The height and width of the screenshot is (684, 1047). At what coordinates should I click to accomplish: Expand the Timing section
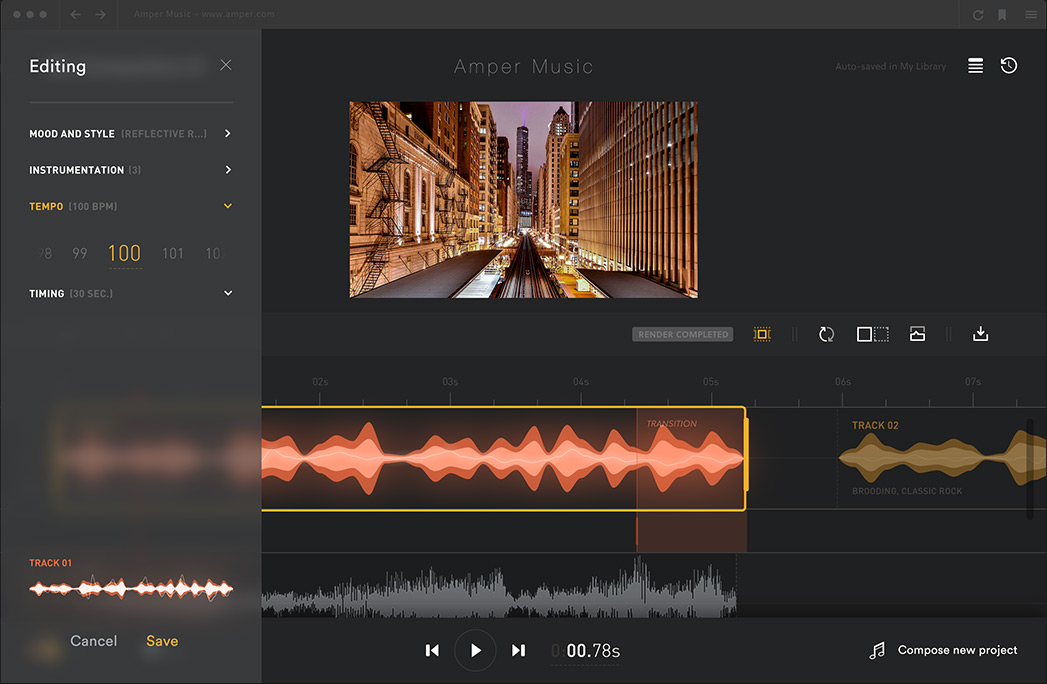[228, 293]
